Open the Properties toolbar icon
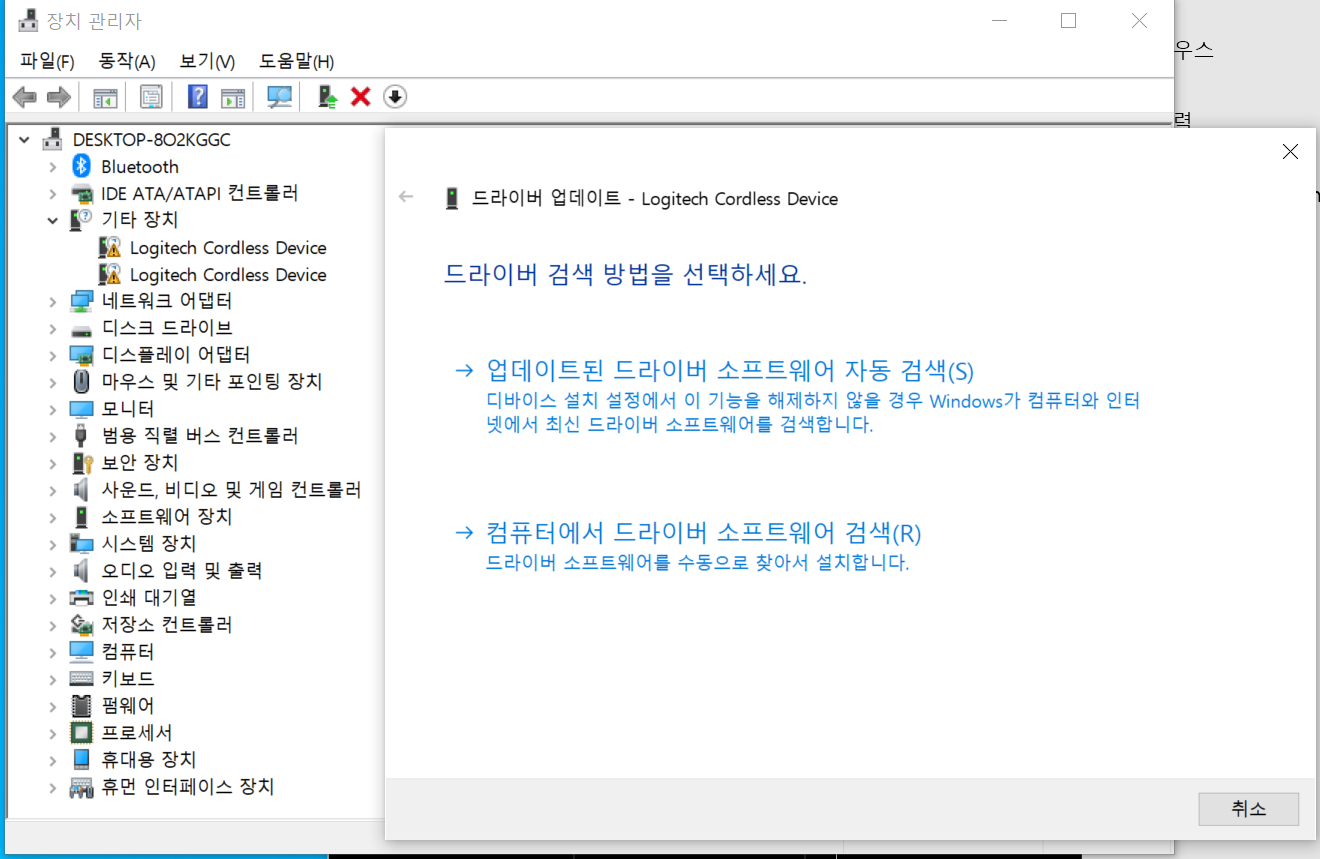The height and width of the screenshot is (859, 1320). tap(151, 97)
